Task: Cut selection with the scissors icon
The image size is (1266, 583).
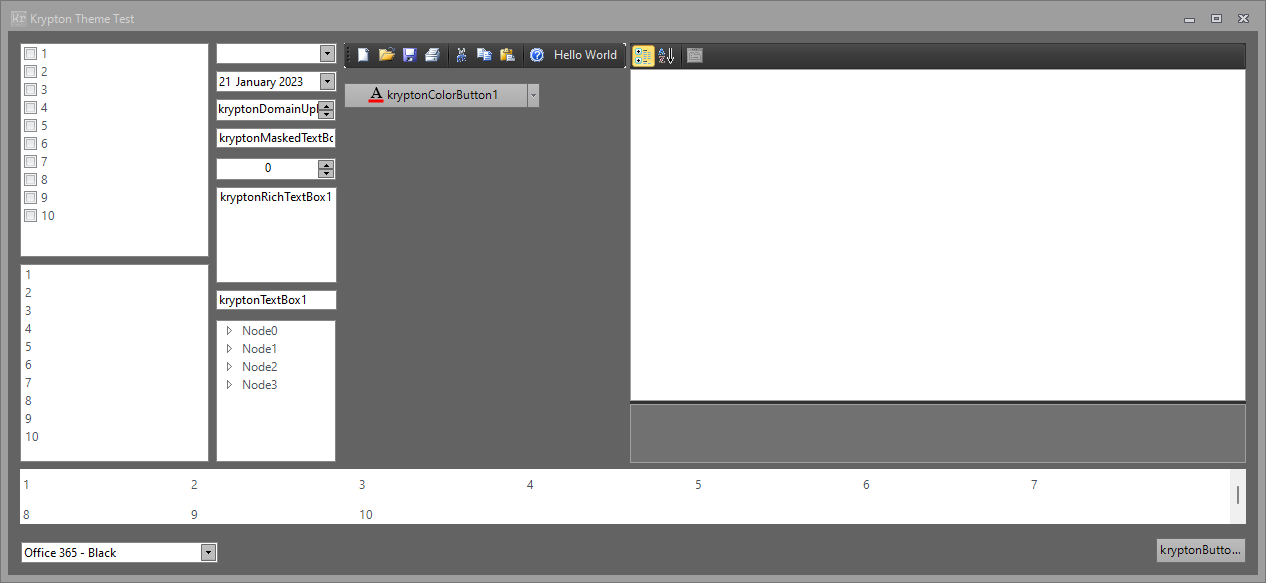Action: pos(461,55)
